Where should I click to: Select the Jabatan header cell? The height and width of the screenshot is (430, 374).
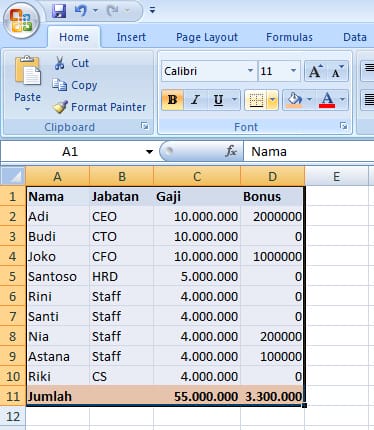pos(121,196)
